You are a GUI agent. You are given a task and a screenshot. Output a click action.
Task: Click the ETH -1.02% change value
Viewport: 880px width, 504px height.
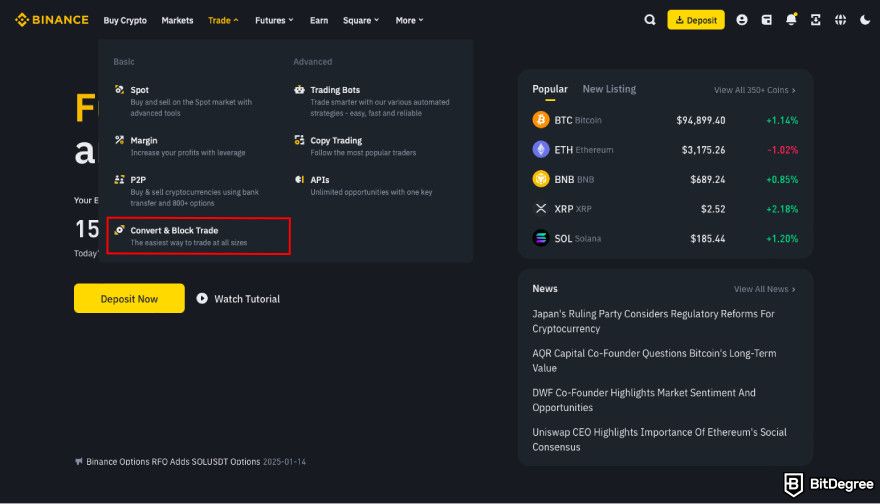[782, 150]
